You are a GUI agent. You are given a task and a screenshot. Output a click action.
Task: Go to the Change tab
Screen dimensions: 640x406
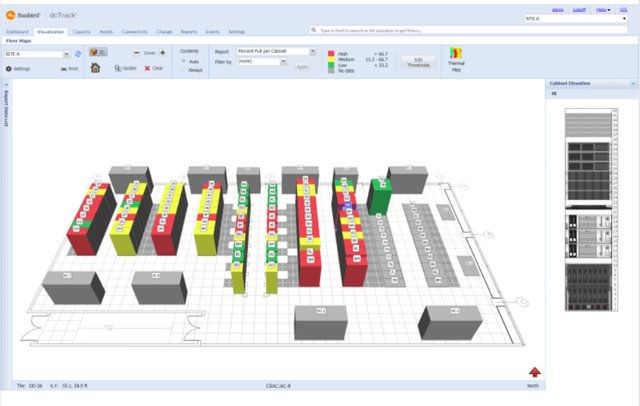(164, 31)
